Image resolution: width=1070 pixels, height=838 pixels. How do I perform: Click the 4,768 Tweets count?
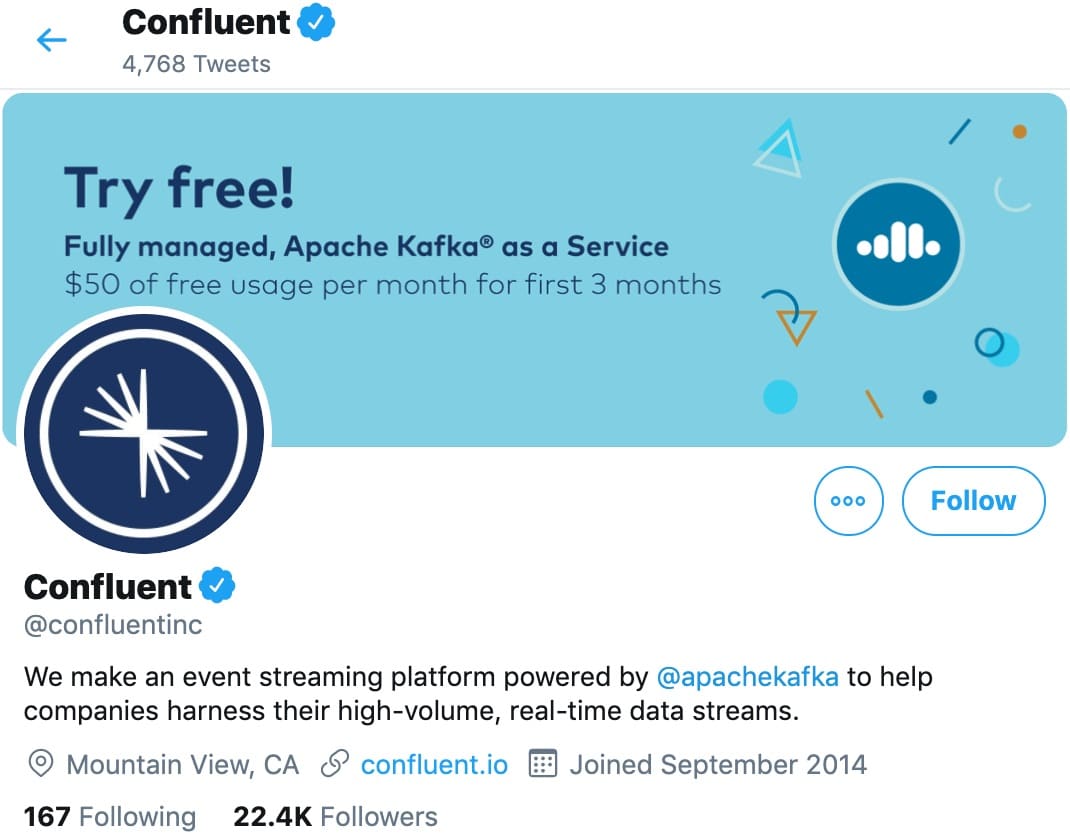click(x=197, y=63)
